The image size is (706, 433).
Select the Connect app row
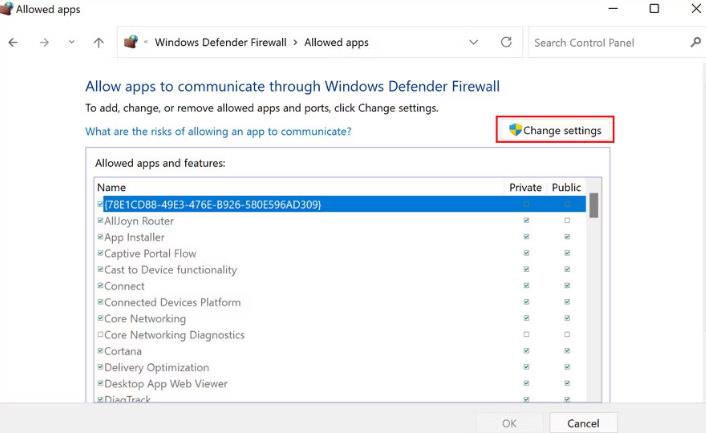[x=341, y=286]
